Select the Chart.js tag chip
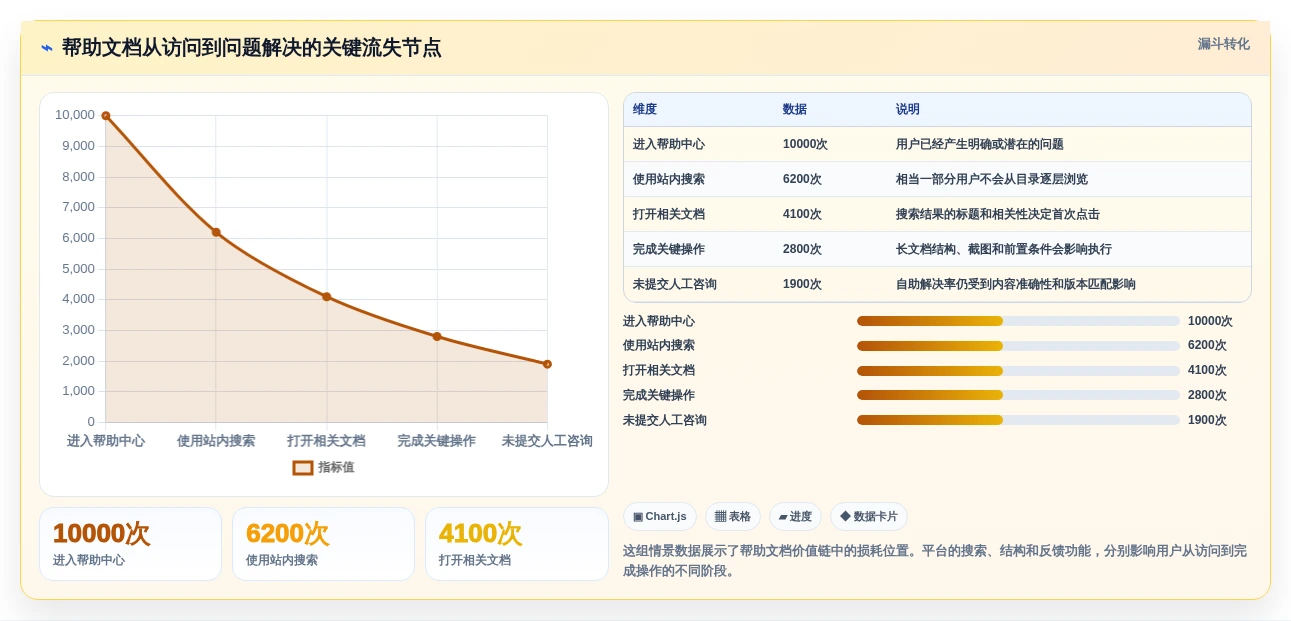The image size is (1291, 621). (x=660, y=516)
